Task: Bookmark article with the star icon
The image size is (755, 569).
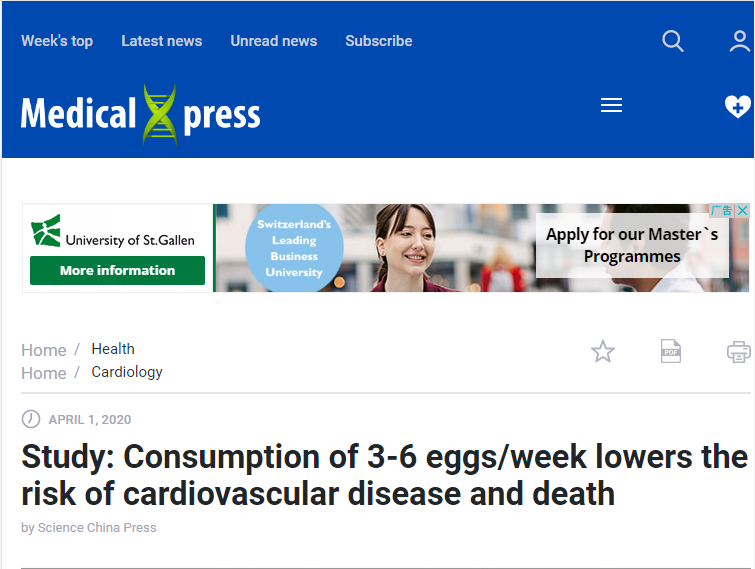Action: pyautogui.click(x=603, y=351)
